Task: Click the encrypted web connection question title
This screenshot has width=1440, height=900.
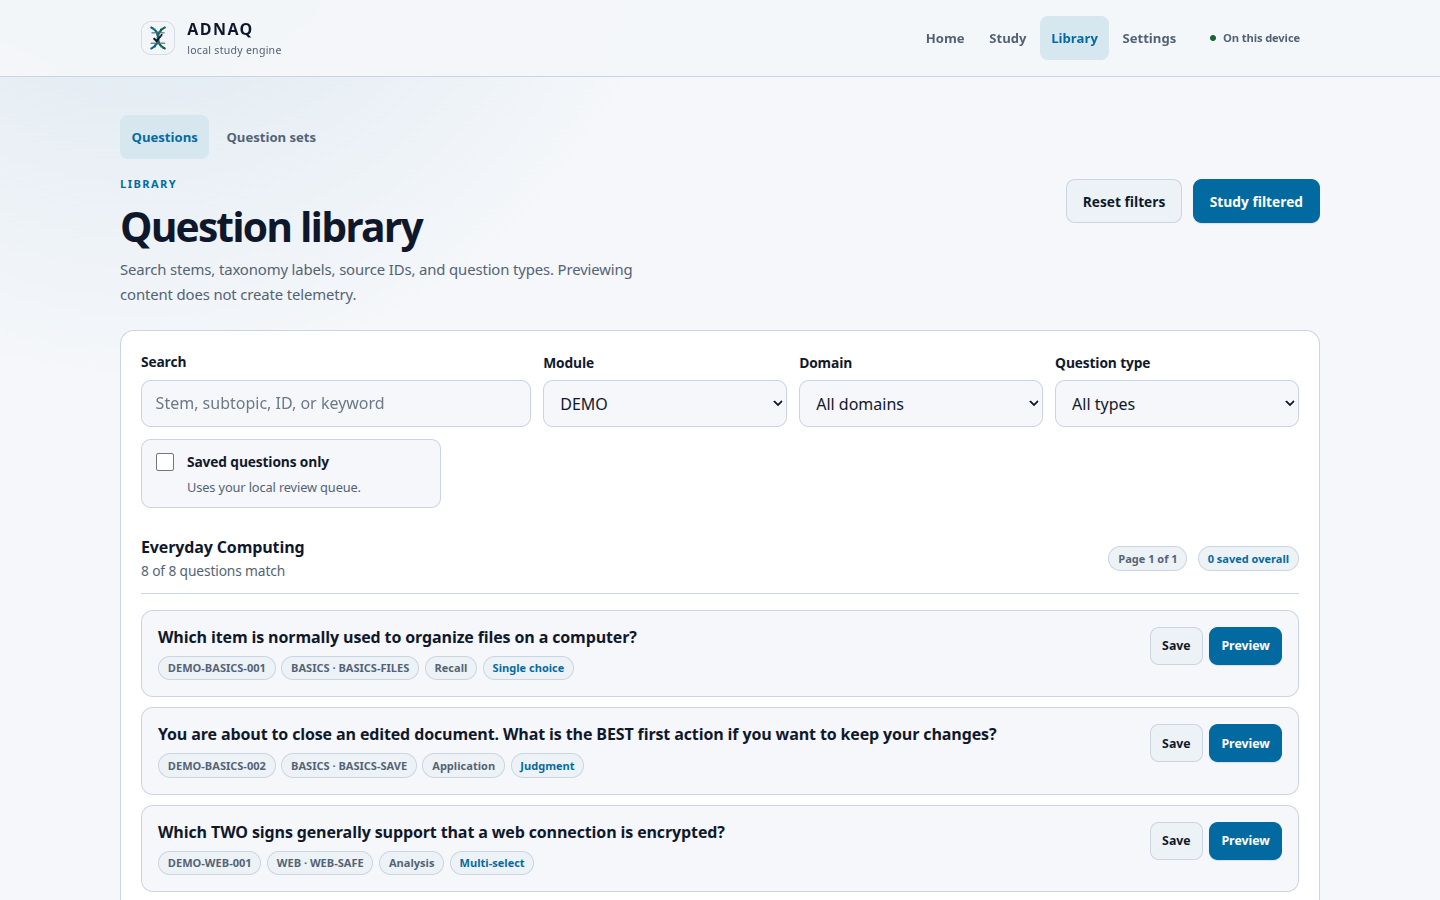Action: (x=441, y=832)
